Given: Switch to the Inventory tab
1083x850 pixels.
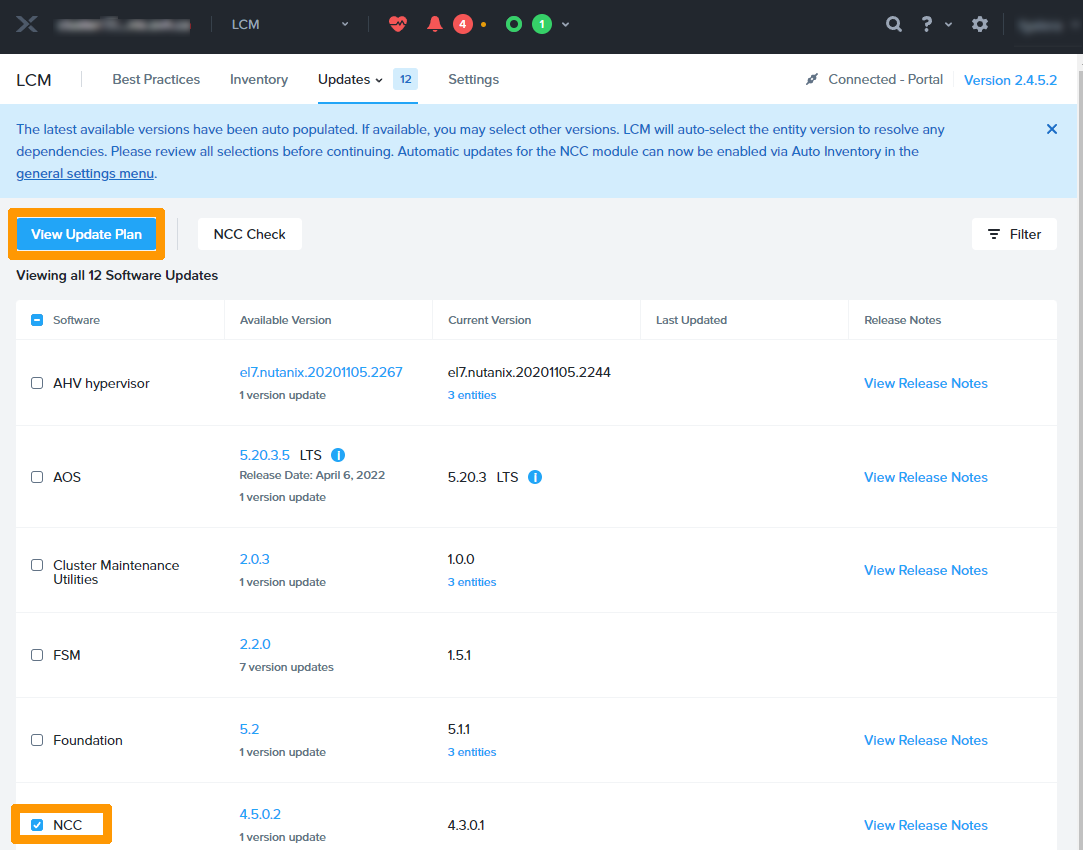Looking at the screenshot, I should coord(259,80).
